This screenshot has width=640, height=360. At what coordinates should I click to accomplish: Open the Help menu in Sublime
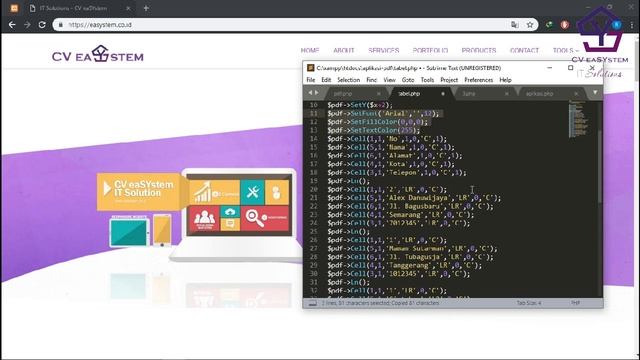[x=505, y=80]
